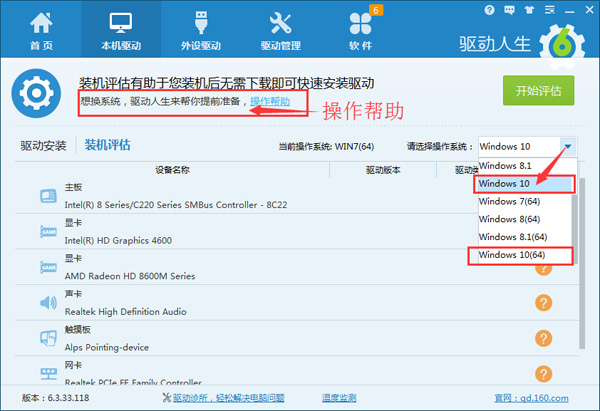Screen dimensions: 600x411
Task: Select the AMD Radeon HD 8600M Series text
Action: [130, 276]
